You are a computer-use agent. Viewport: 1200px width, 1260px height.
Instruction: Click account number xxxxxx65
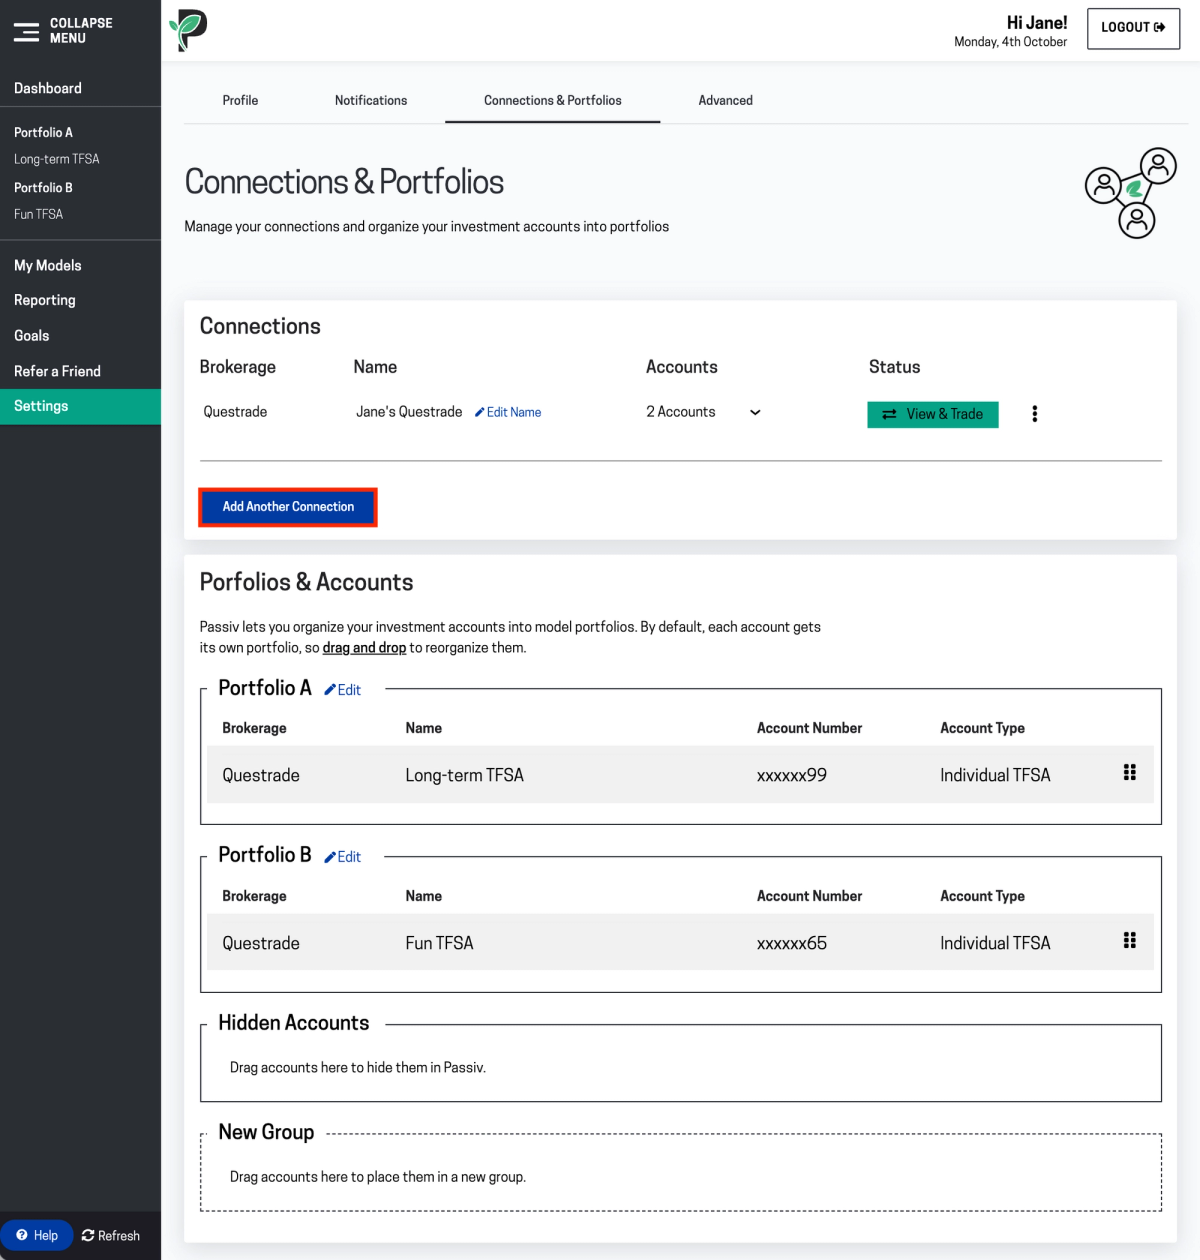[x=792, y=943]
